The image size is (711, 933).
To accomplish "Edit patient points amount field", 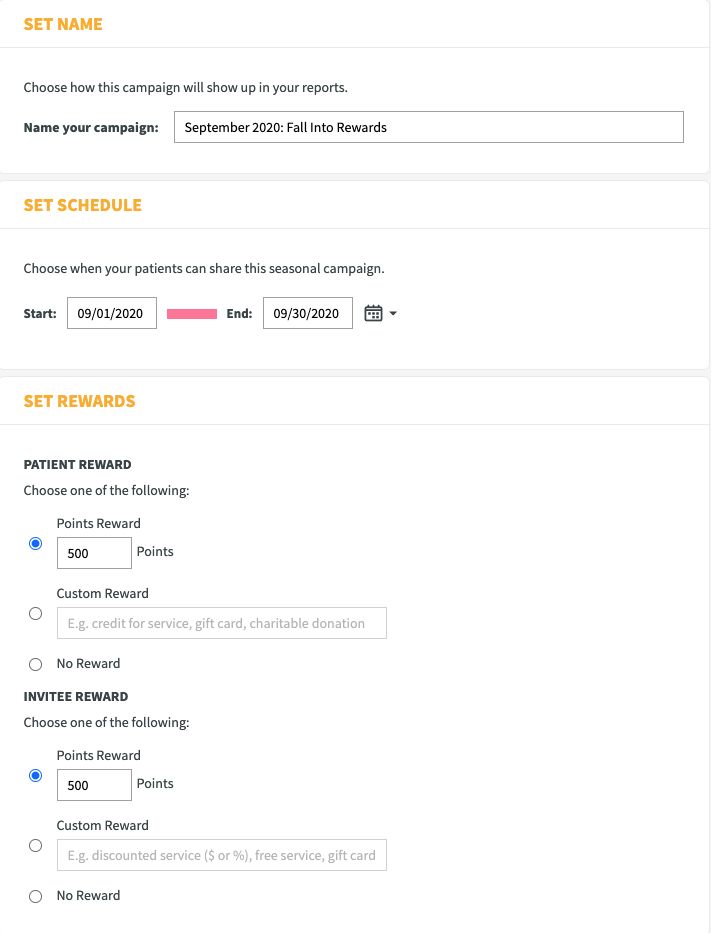I will [x=94, y=553].
